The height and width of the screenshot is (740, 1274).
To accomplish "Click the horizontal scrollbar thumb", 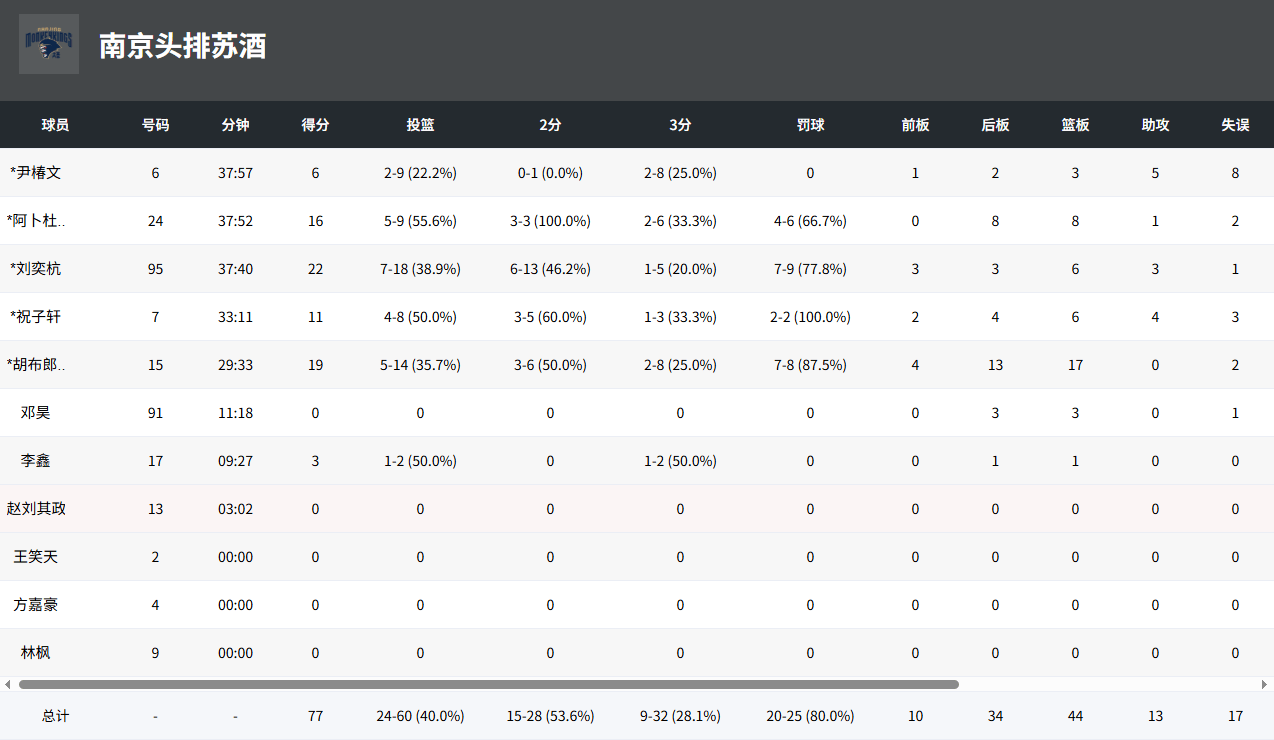I will (x=488, y=685).
